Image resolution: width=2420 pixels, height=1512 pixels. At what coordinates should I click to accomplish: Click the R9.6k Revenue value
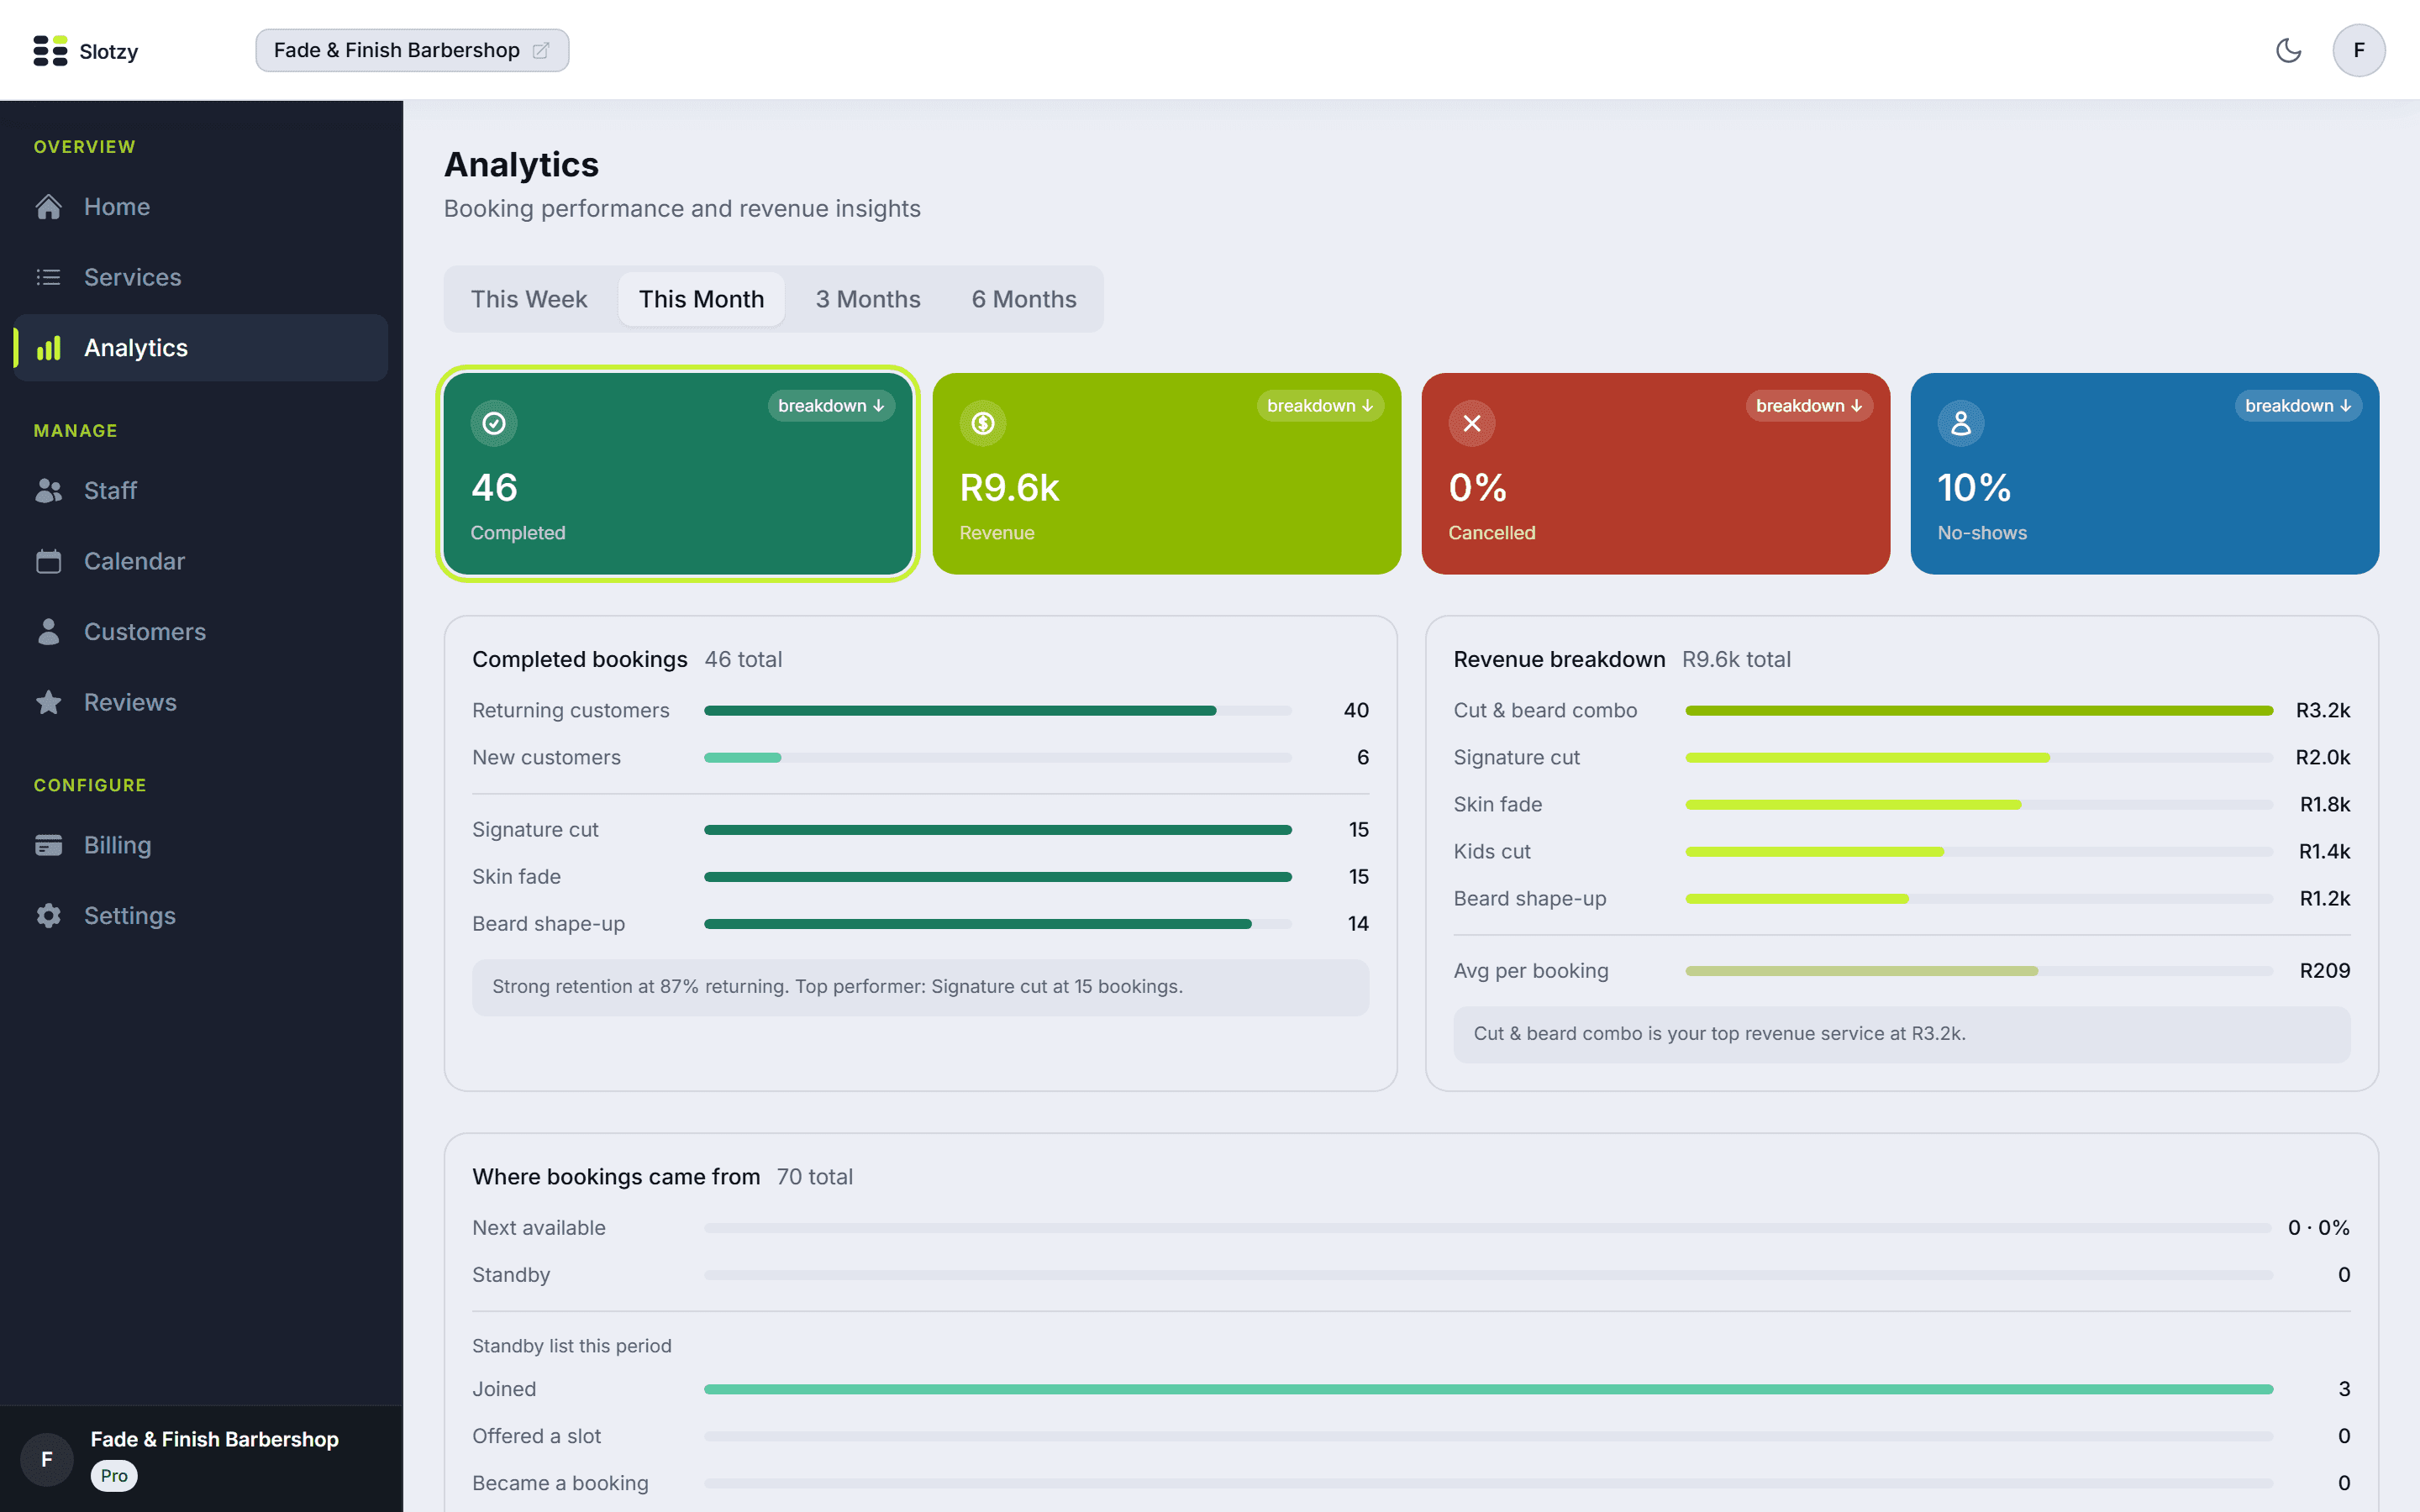[x=1009, y=488]
